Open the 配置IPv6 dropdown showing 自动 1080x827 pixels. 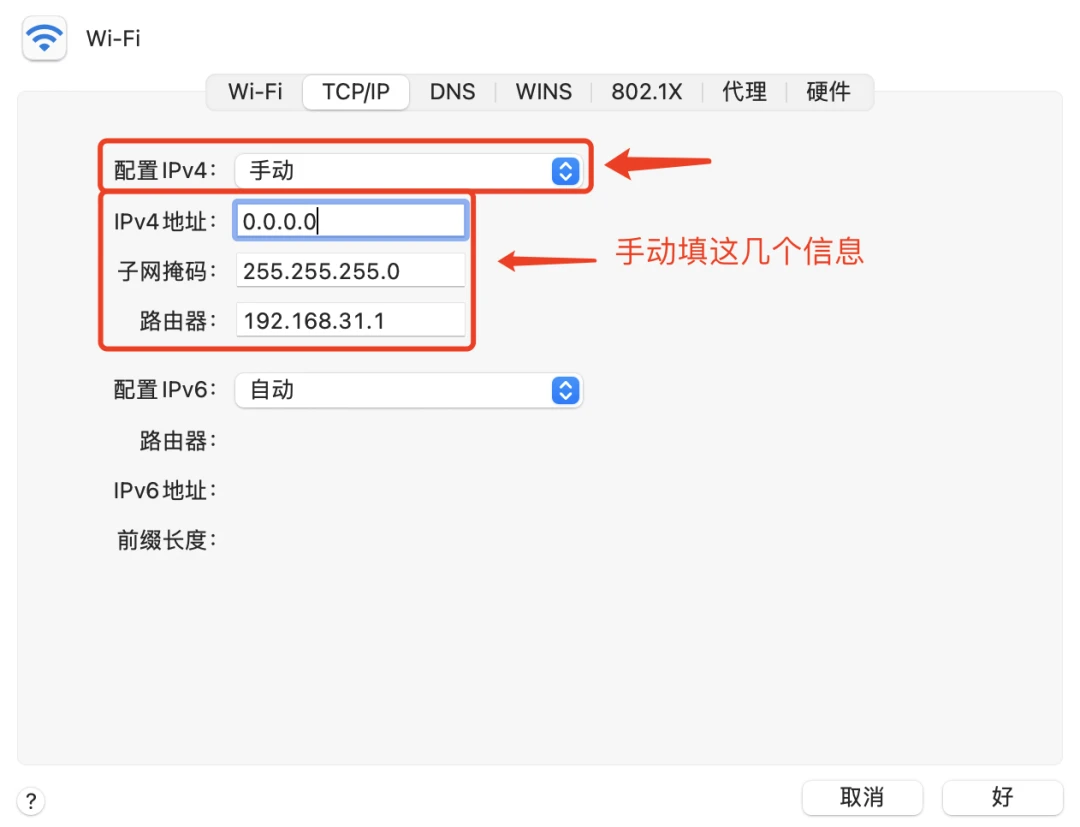coord(408,390)
